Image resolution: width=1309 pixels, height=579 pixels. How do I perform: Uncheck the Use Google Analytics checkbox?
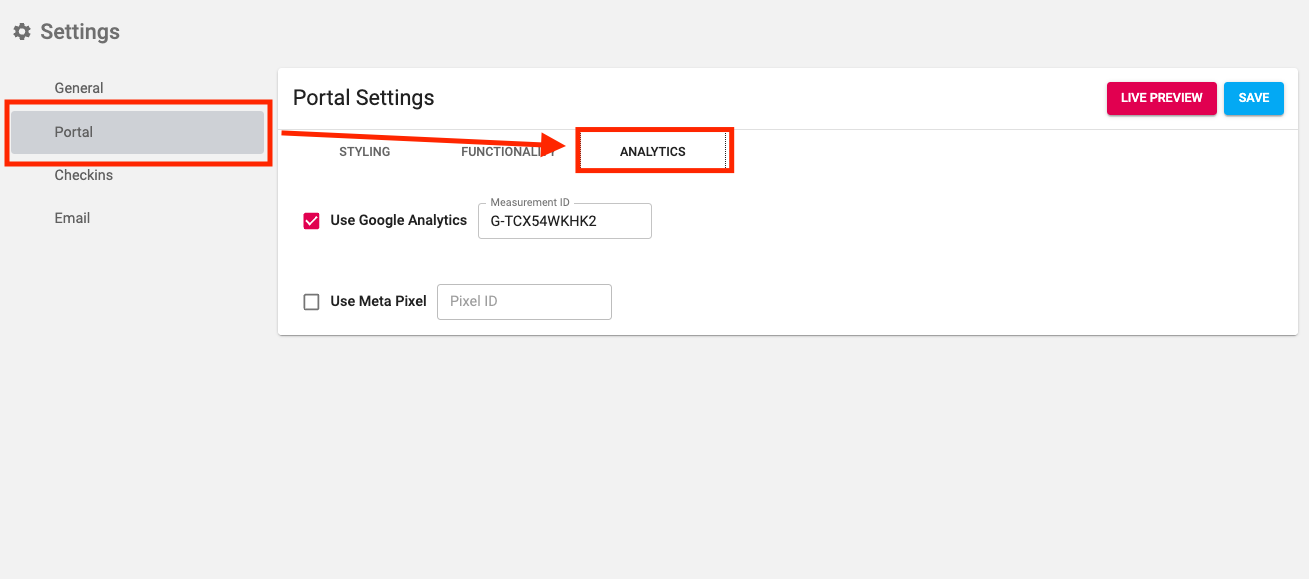coord(311,221)
